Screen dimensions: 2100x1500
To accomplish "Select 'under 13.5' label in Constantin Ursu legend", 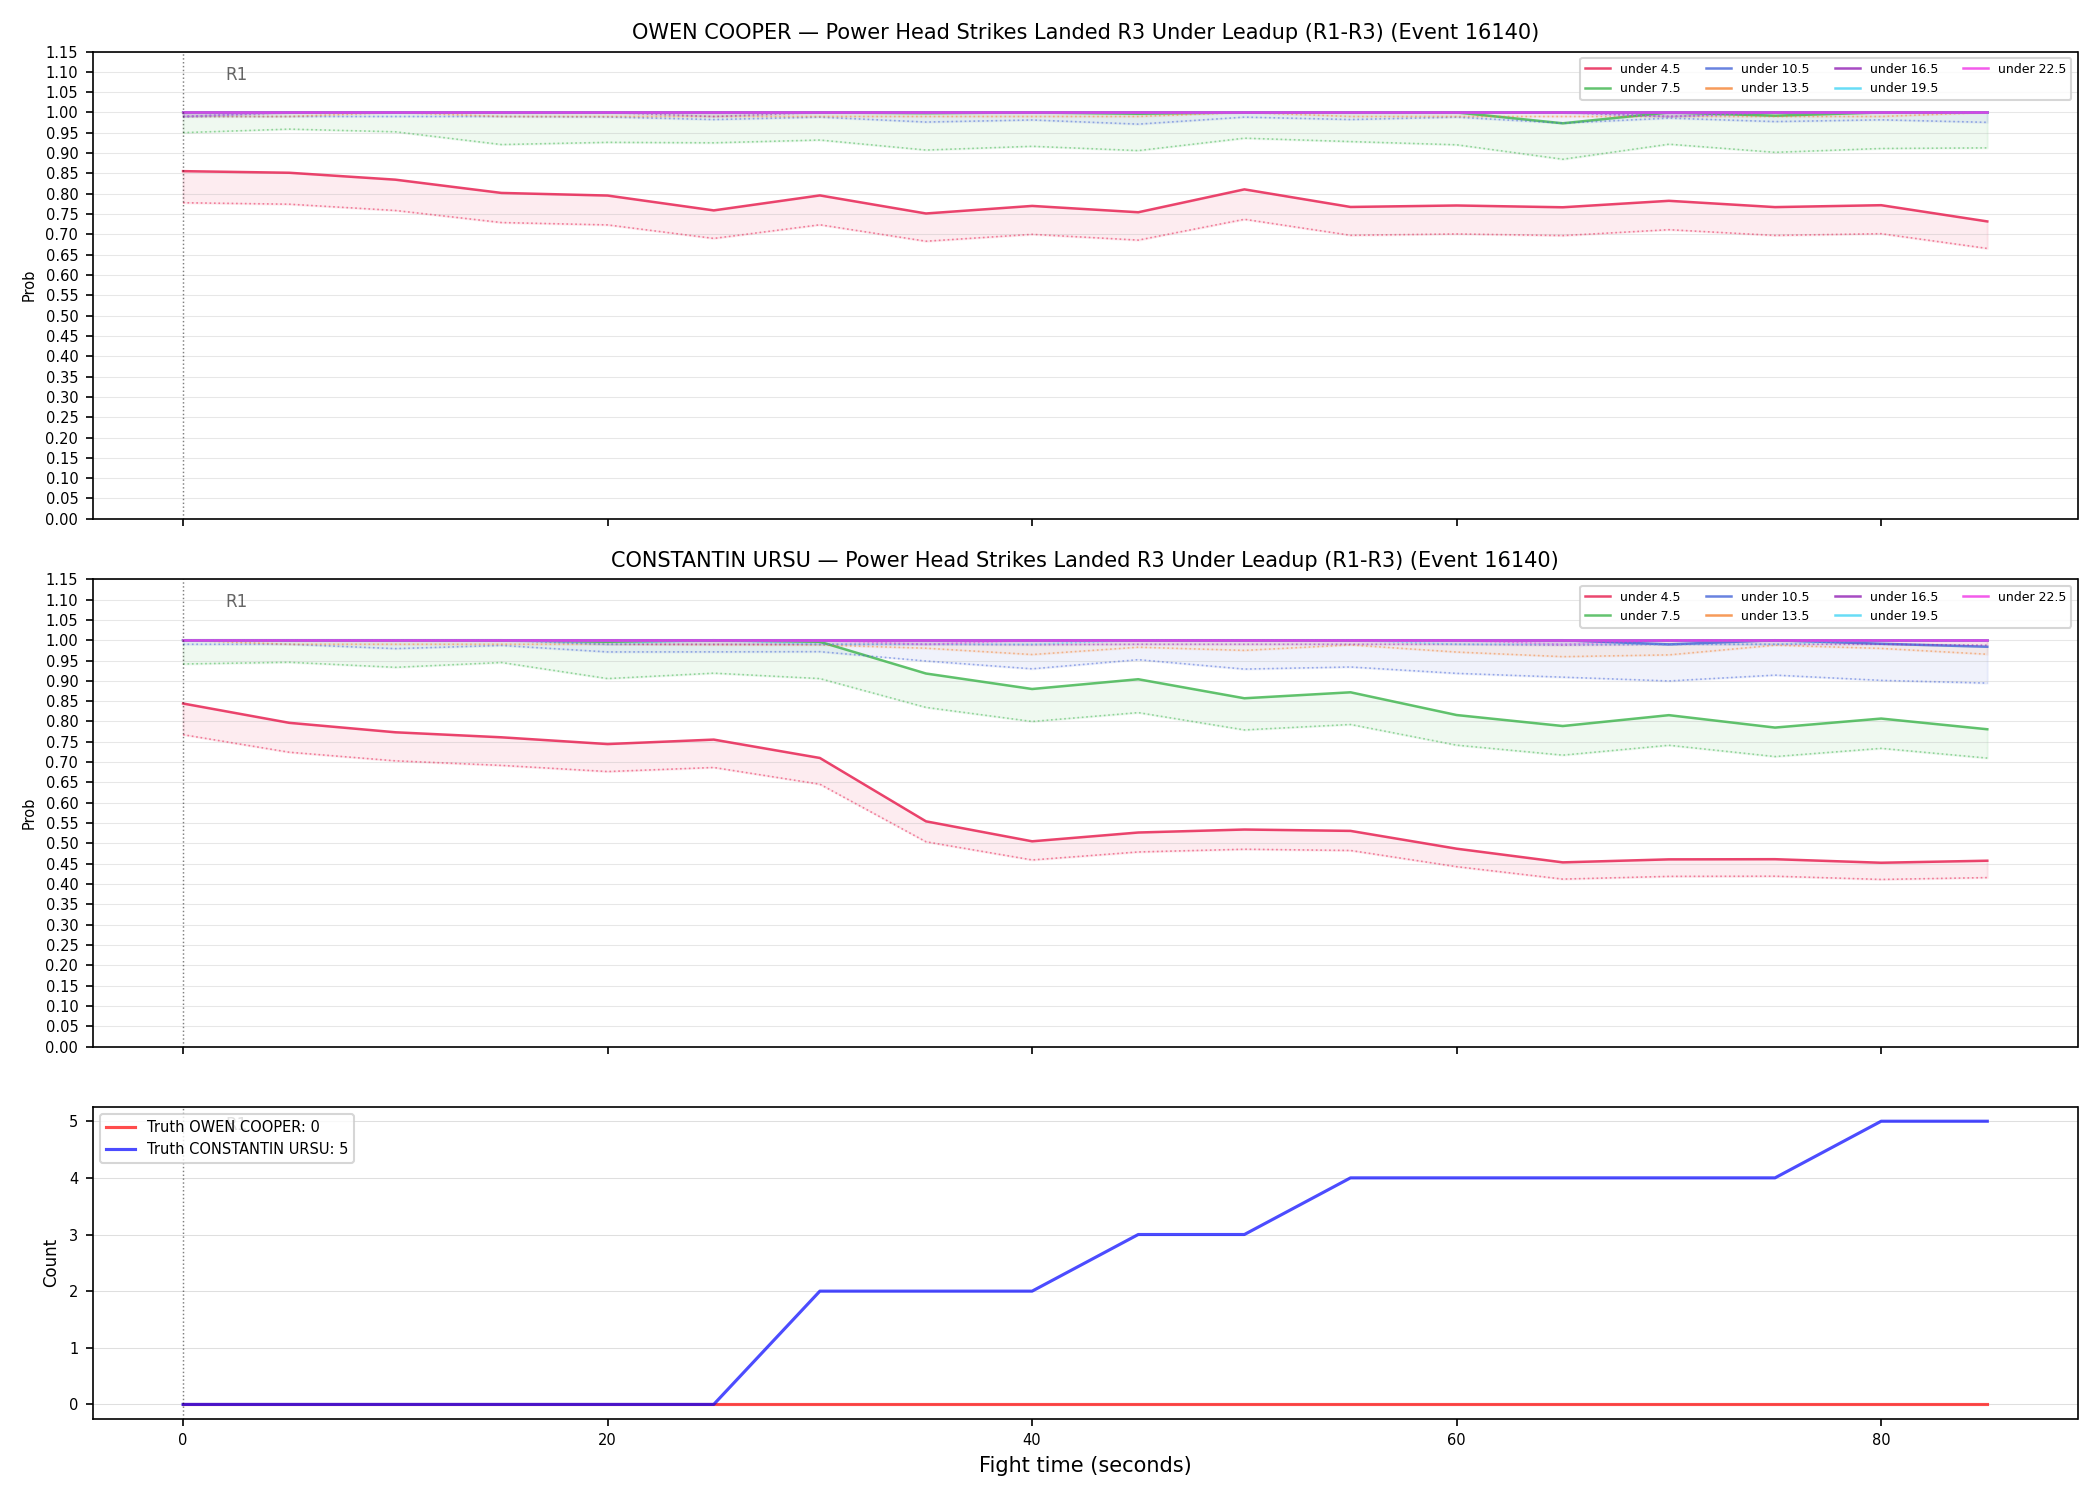I will pos(1775,616).
